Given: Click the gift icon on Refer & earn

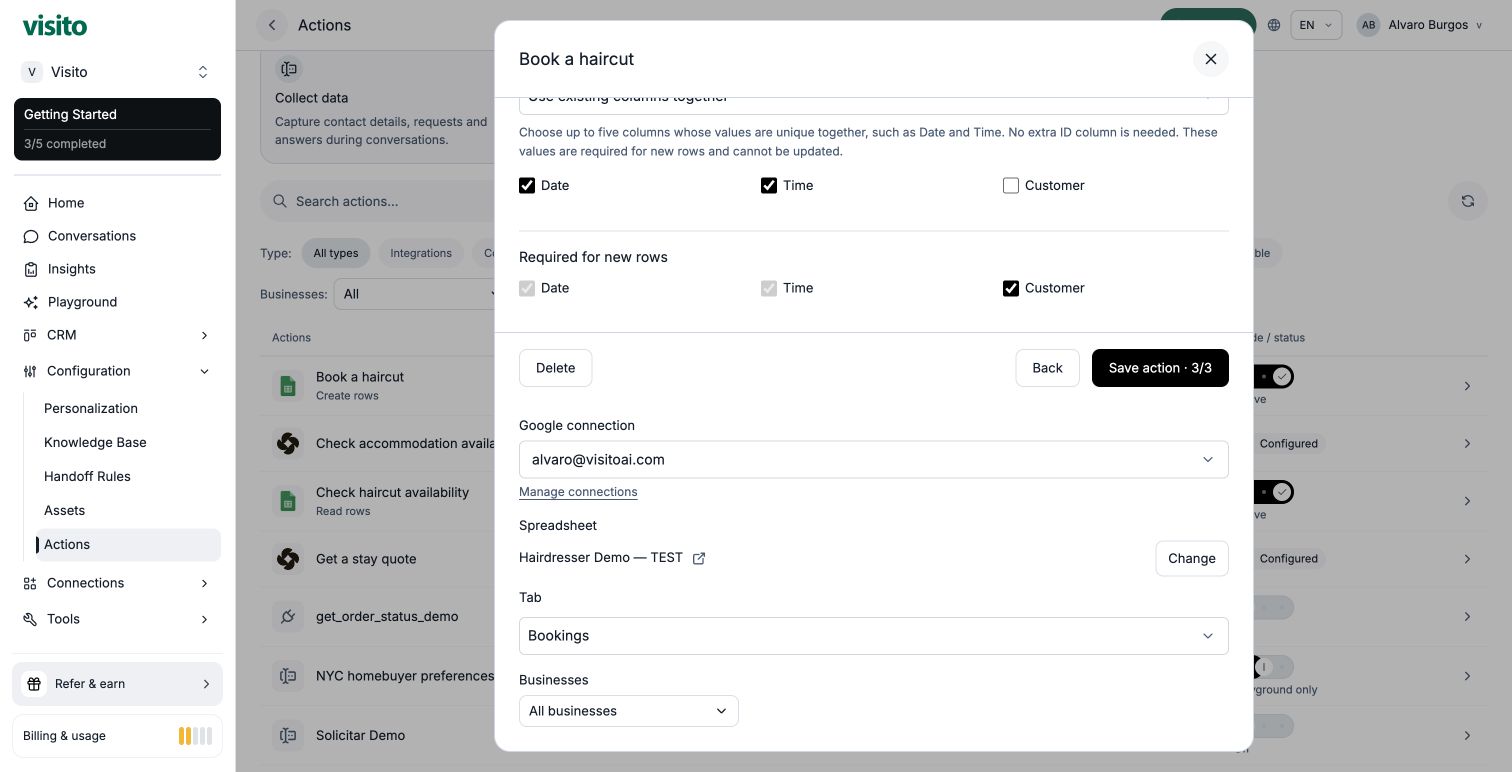Looking at the screenshot, I should click(34, 684).
